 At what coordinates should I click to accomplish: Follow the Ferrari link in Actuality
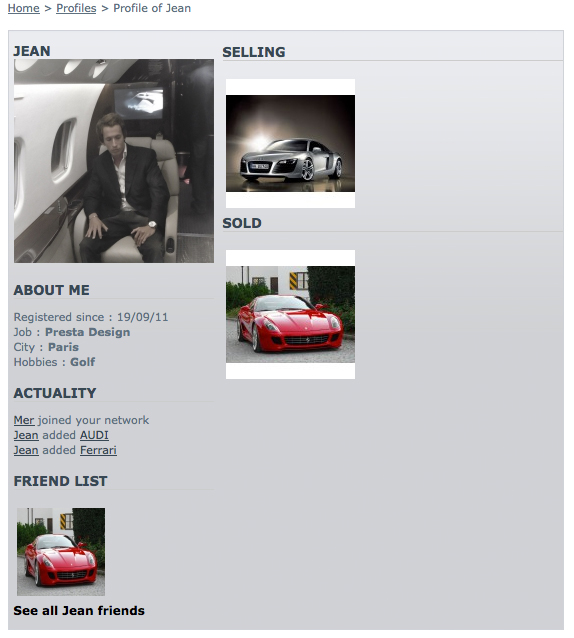[x=98, y=450]
